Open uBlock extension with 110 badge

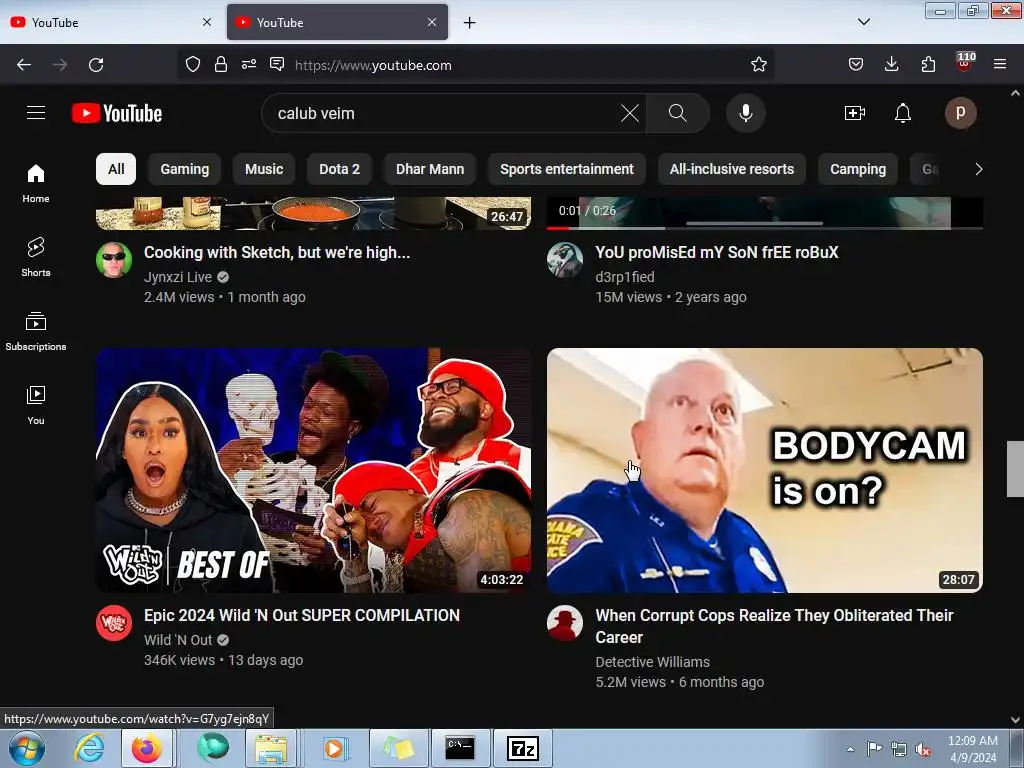[x=965, y=63]
